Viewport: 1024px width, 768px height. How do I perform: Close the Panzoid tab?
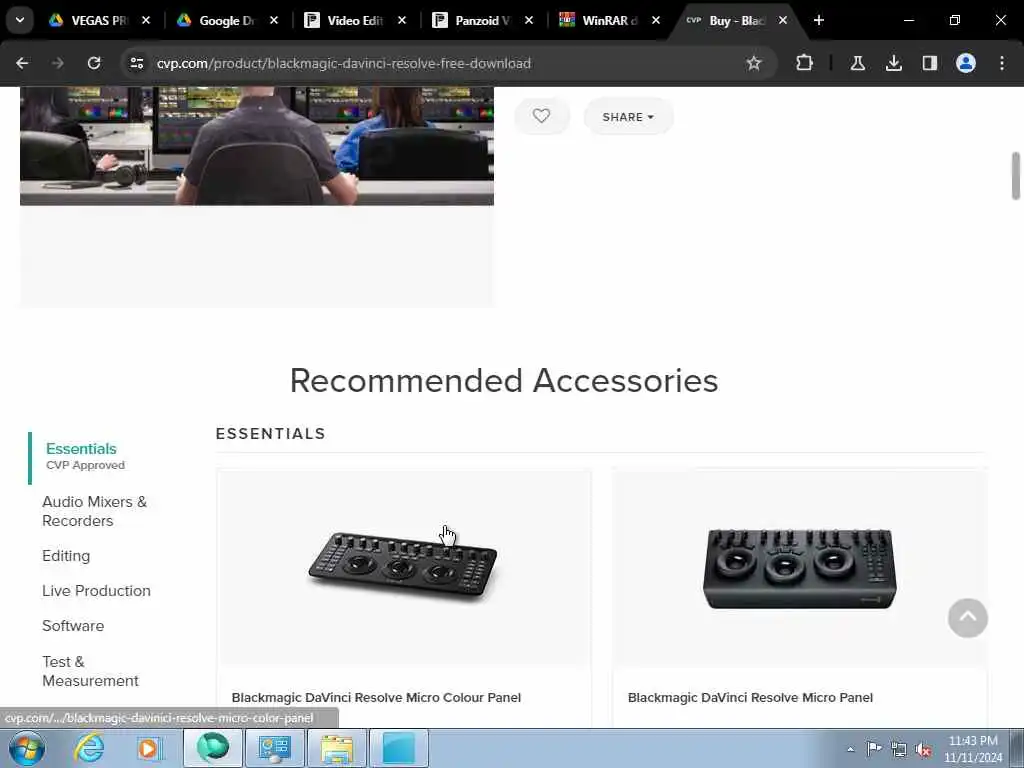[x=528, y=20]
